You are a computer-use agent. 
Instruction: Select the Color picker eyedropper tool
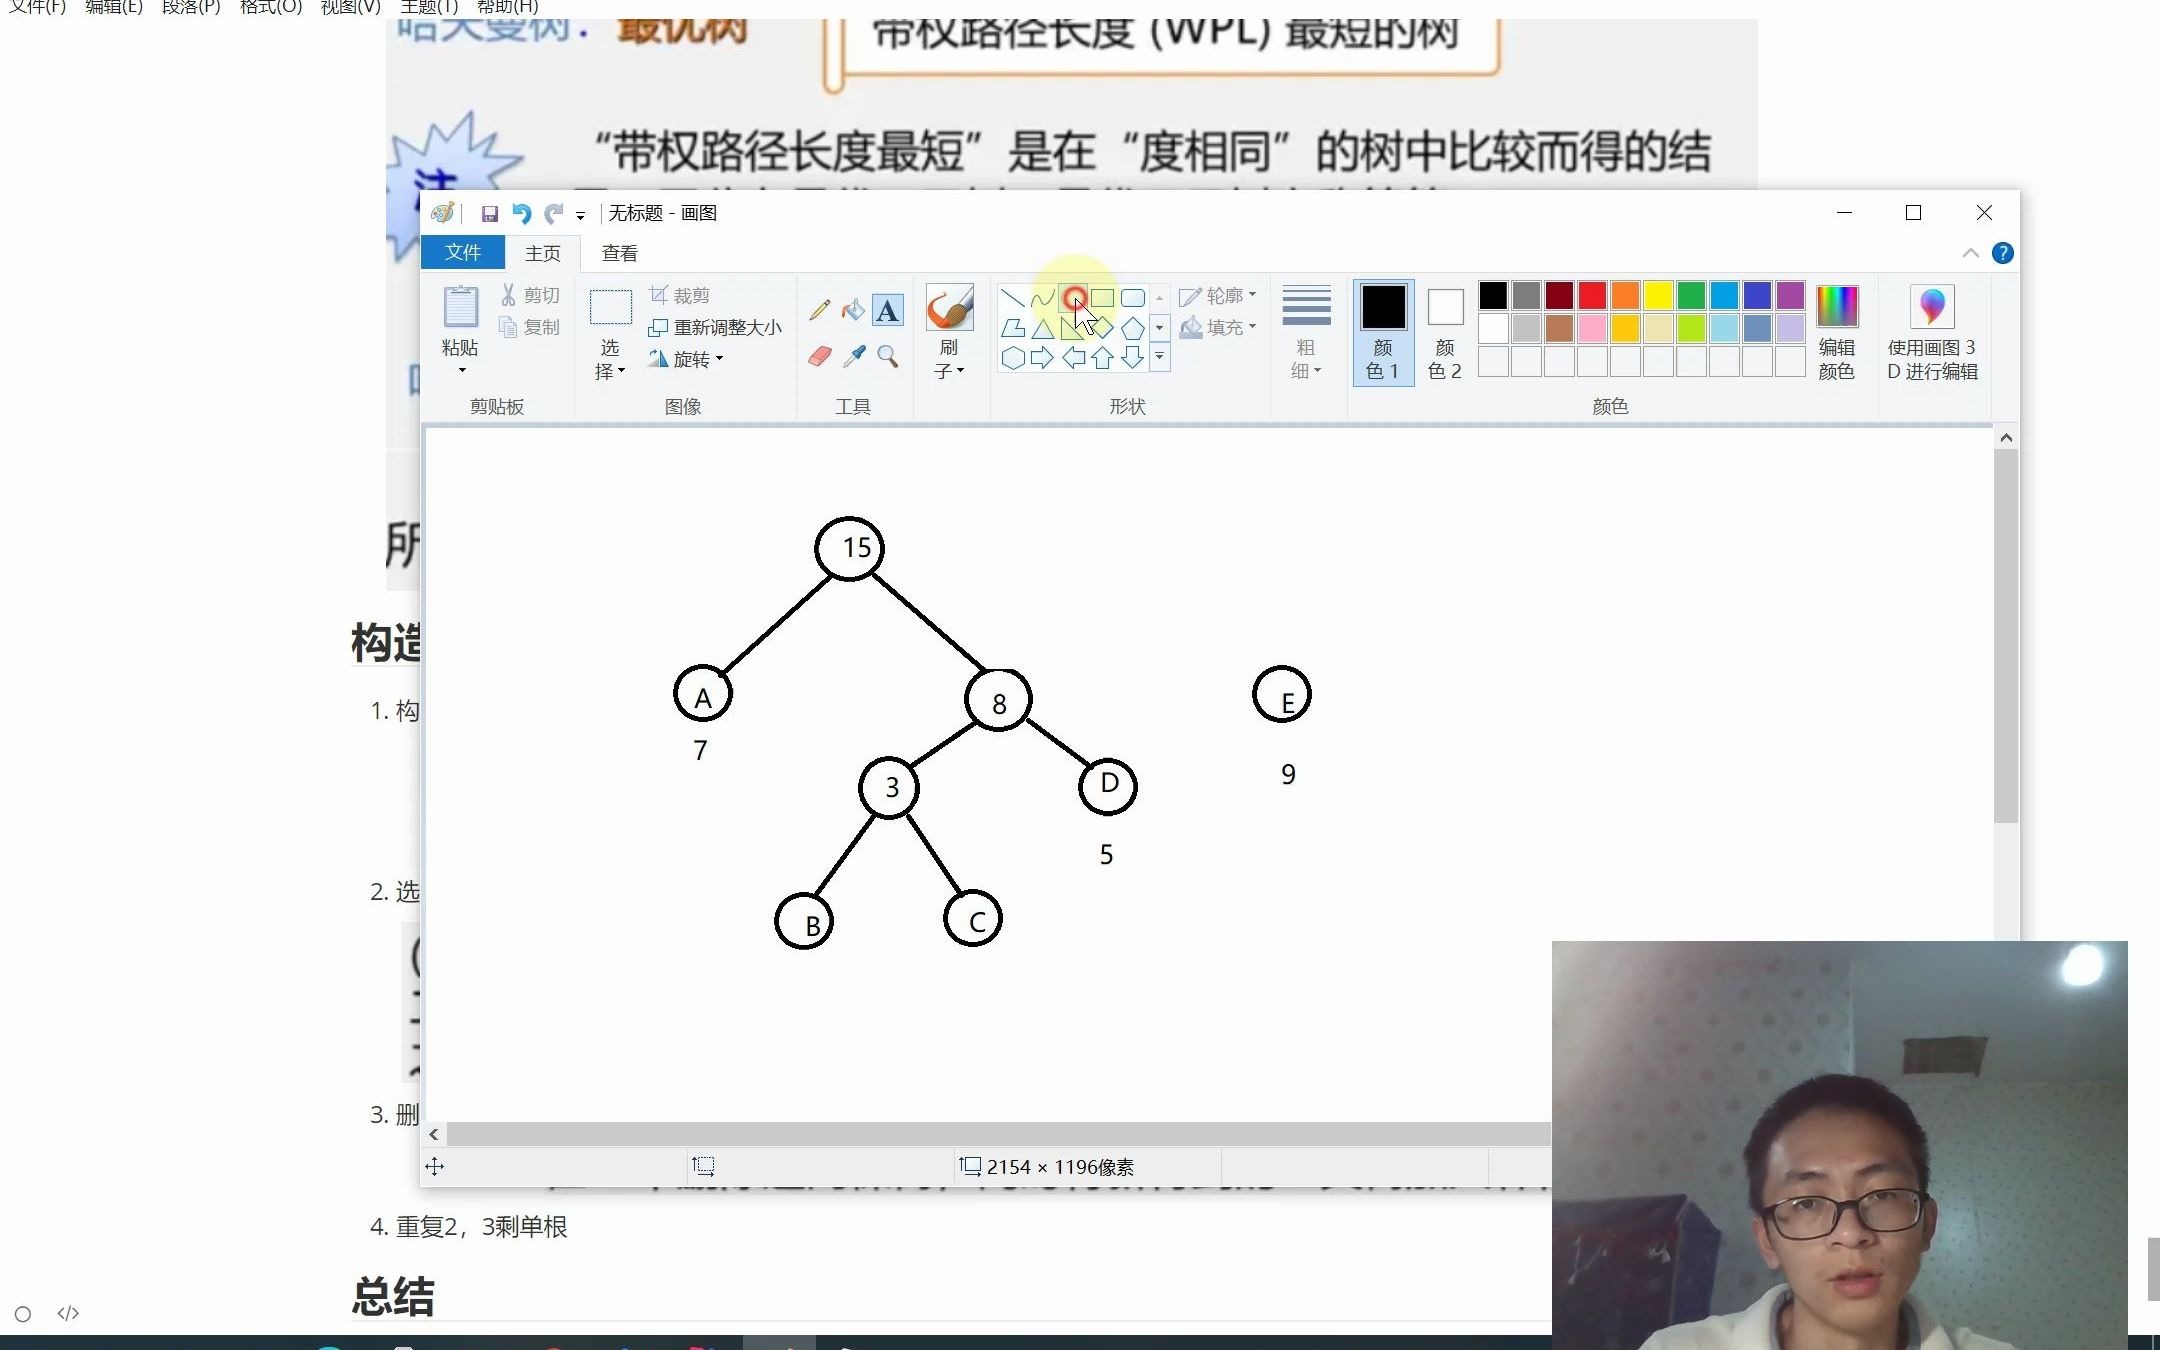pos(854,356)
